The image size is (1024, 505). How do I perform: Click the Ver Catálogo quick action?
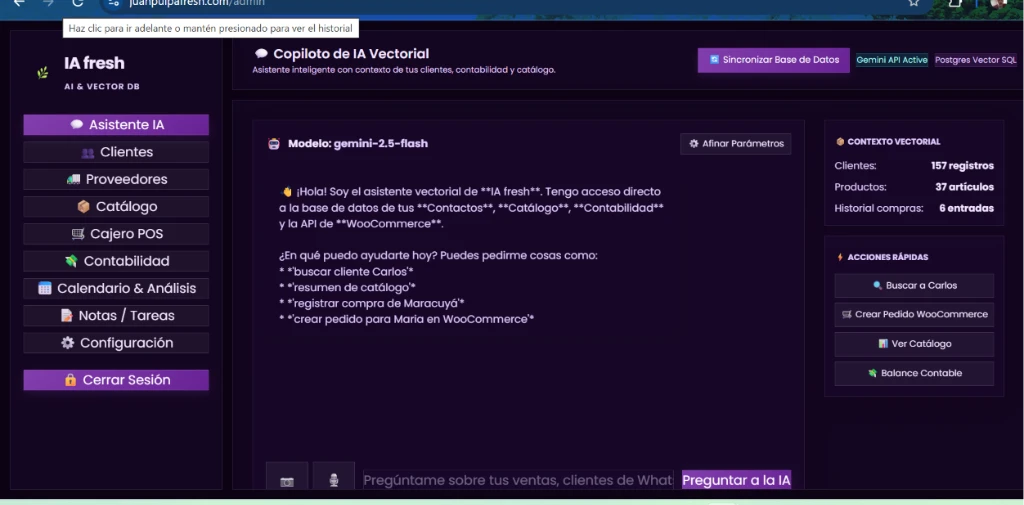pos(914,344)
